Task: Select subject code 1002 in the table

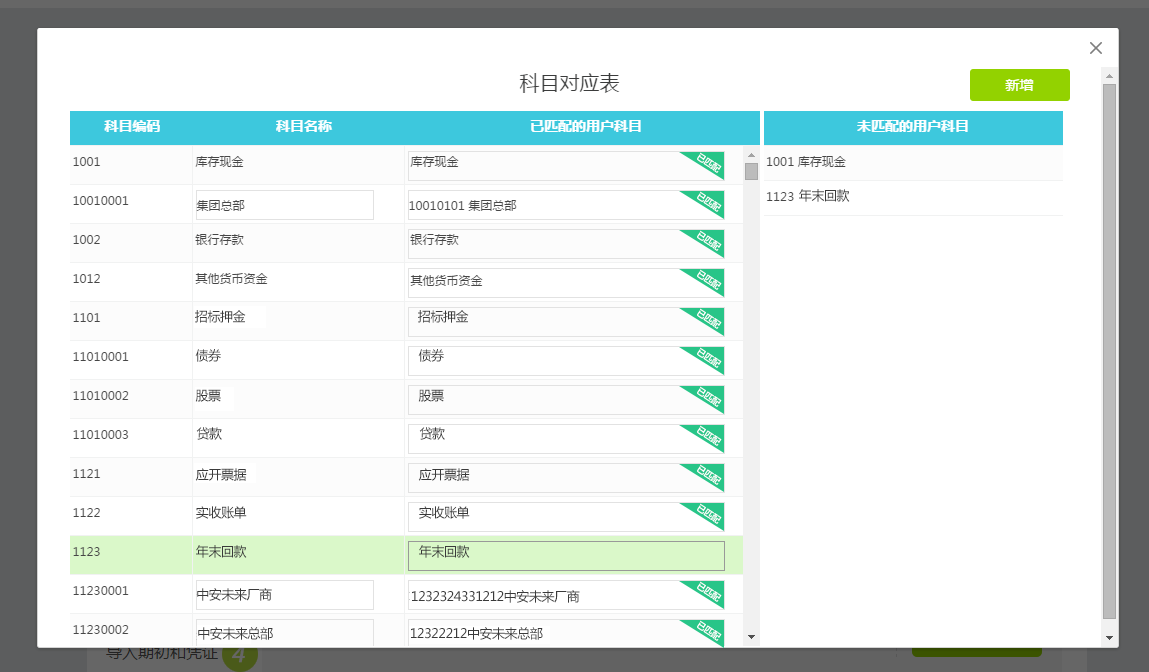Action: [86, 240]
